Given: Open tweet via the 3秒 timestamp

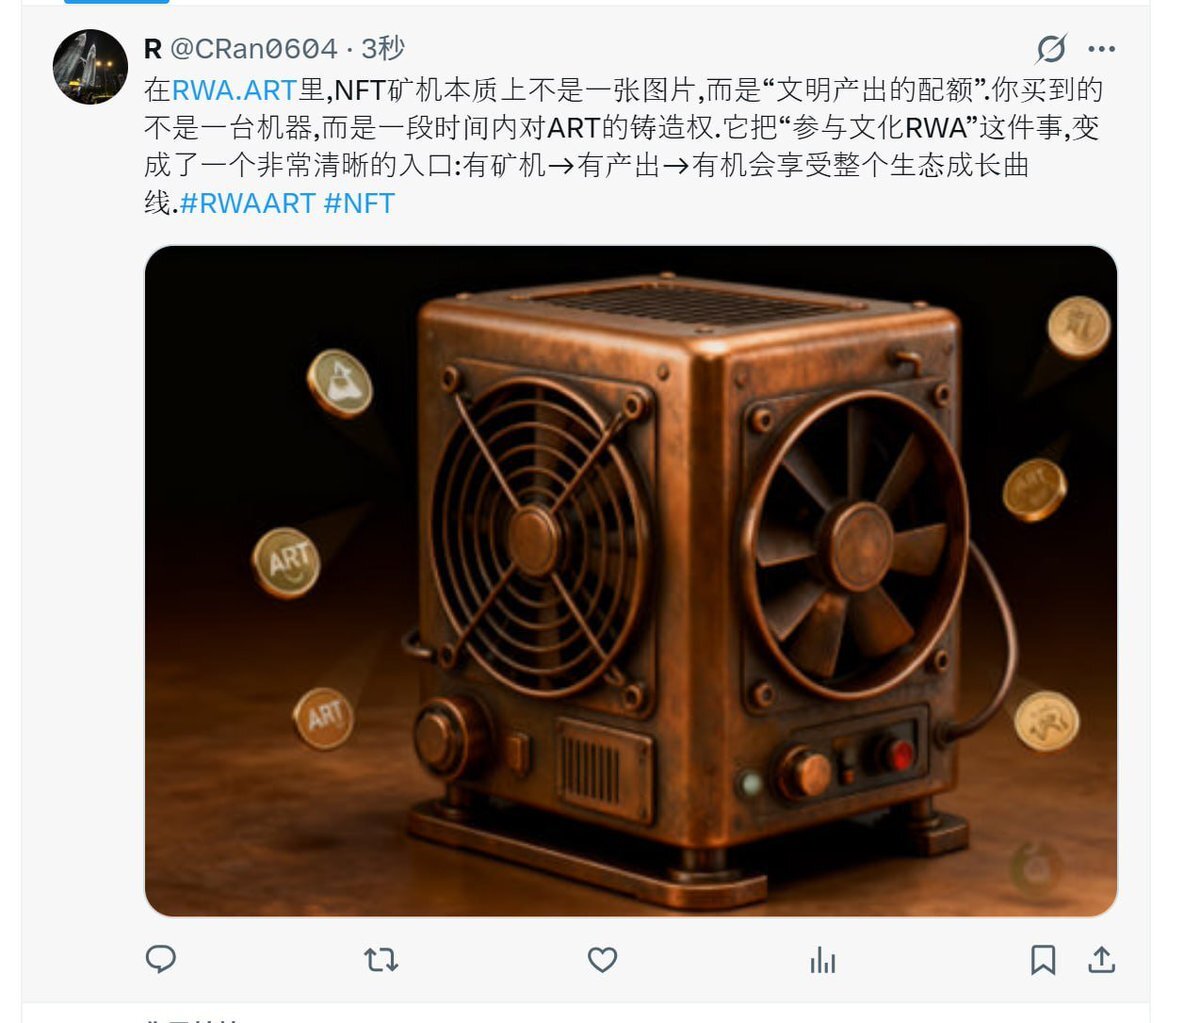Looking at the screenshot, I should click(382, 48).
